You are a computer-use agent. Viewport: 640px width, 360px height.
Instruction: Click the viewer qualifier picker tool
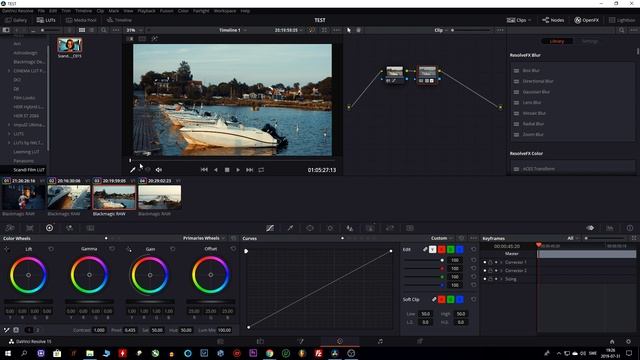[133, 170]
